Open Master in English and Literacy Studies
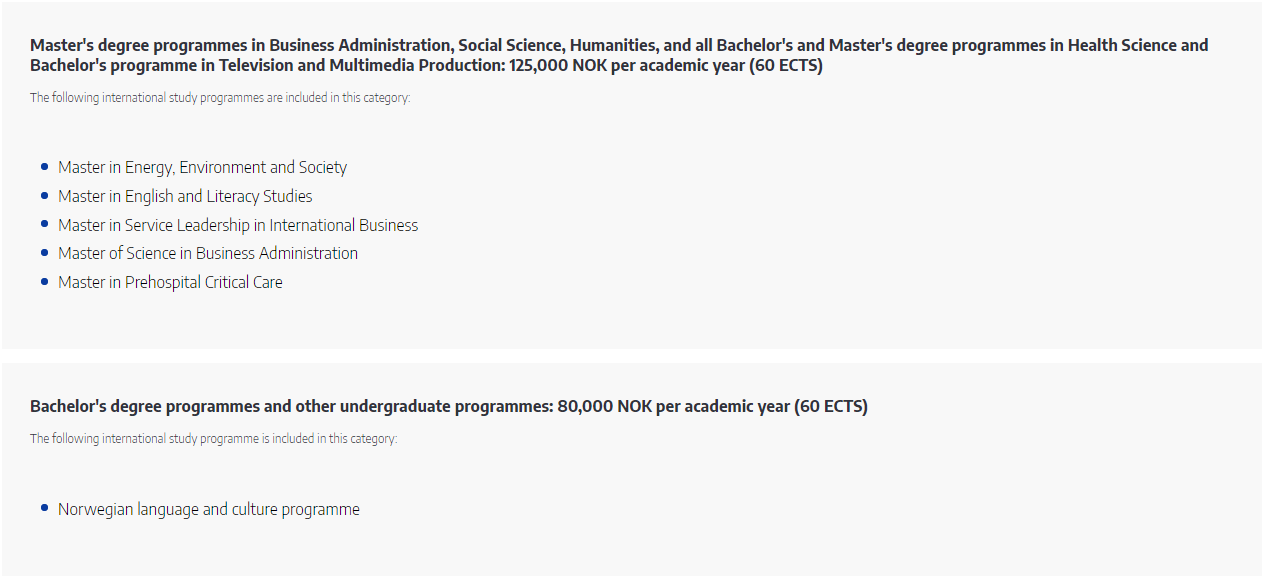The height and width of the screenshot is (579, 1267). pyautogui.click(x=185, y=196)
